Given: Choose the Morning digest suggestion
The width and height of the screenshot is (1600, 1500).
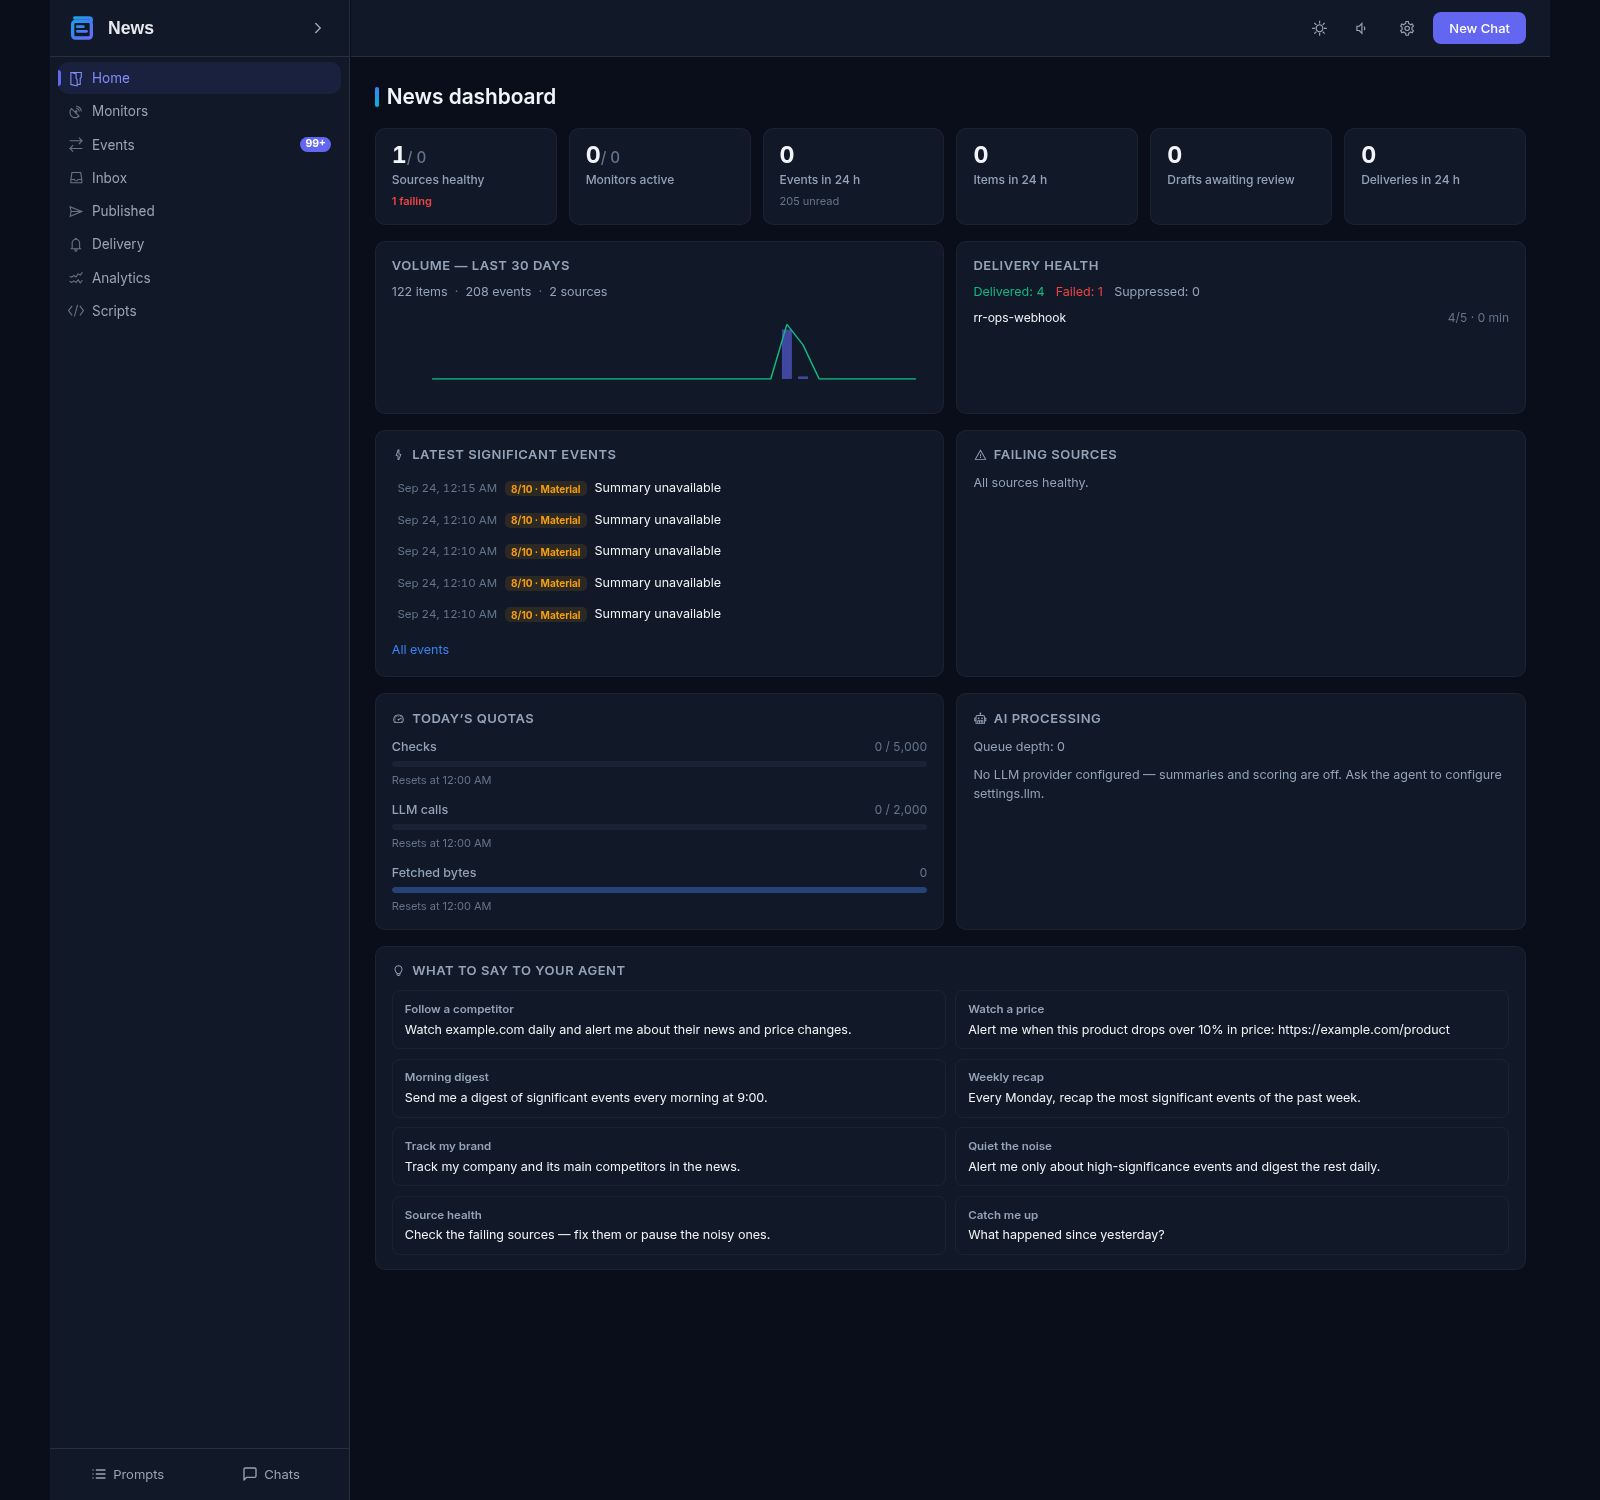Looking at the screenshot, I should [668, 1088].
